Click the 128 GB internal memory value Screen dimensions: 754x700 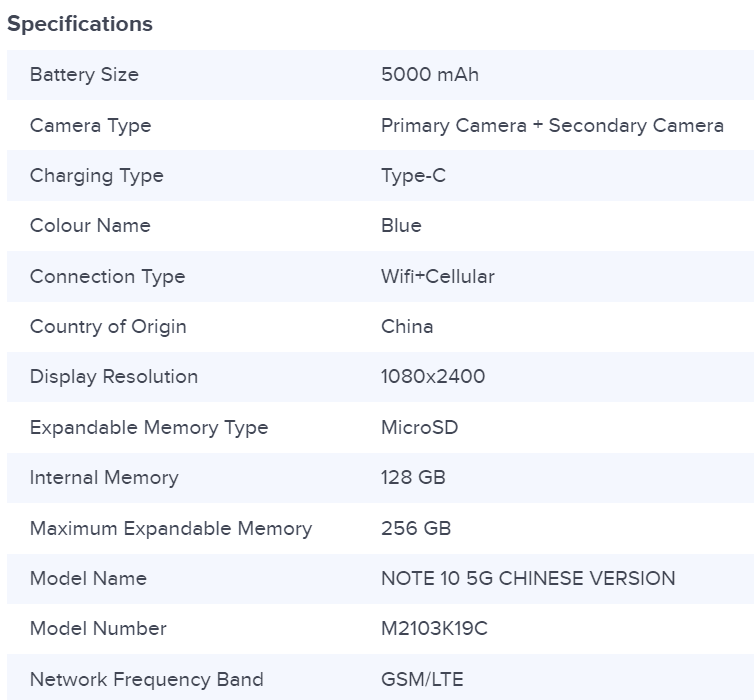[413, 478]
